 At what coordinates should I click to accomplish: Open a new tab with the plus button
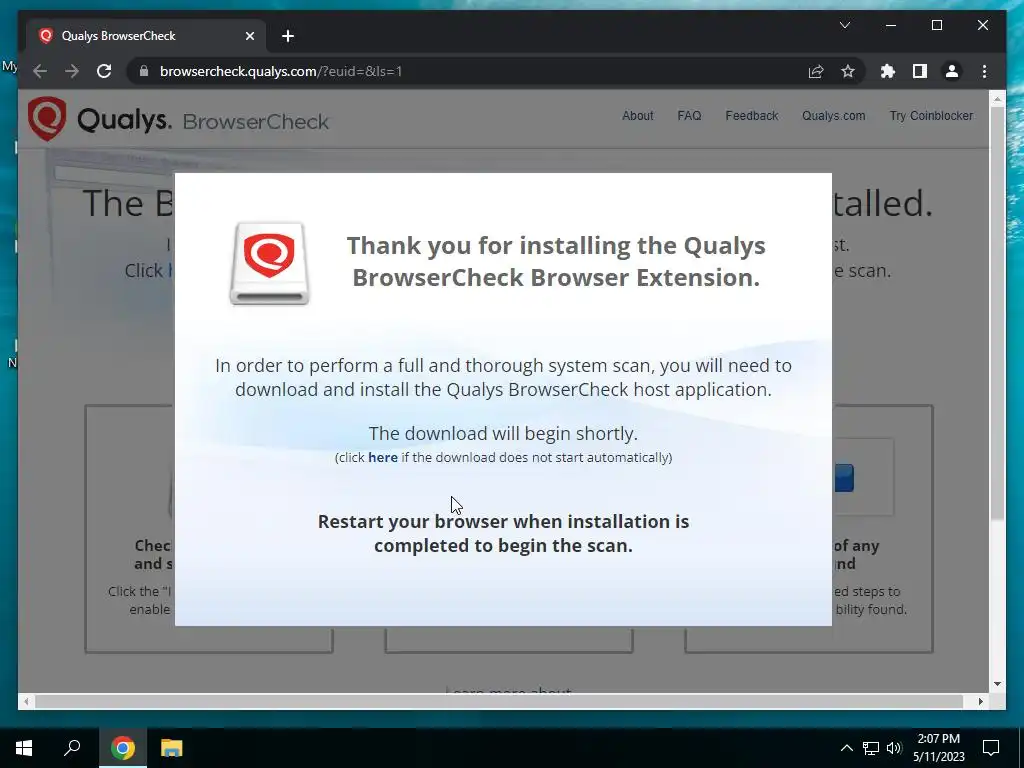(x=288, y=36)
